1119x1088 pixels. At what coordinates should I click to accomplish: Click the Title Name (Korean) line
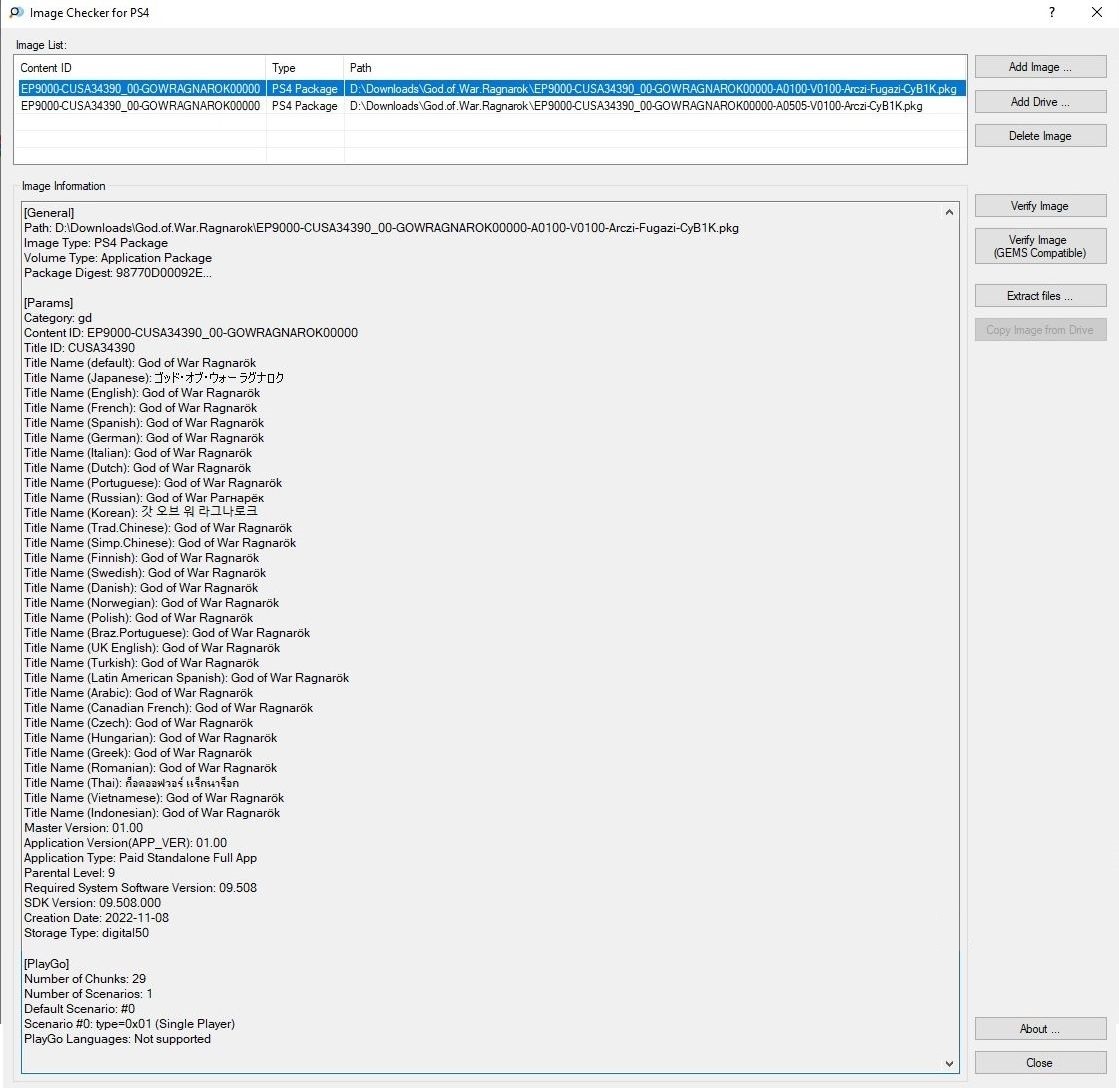pyautogui.click(x=141, y=512)
